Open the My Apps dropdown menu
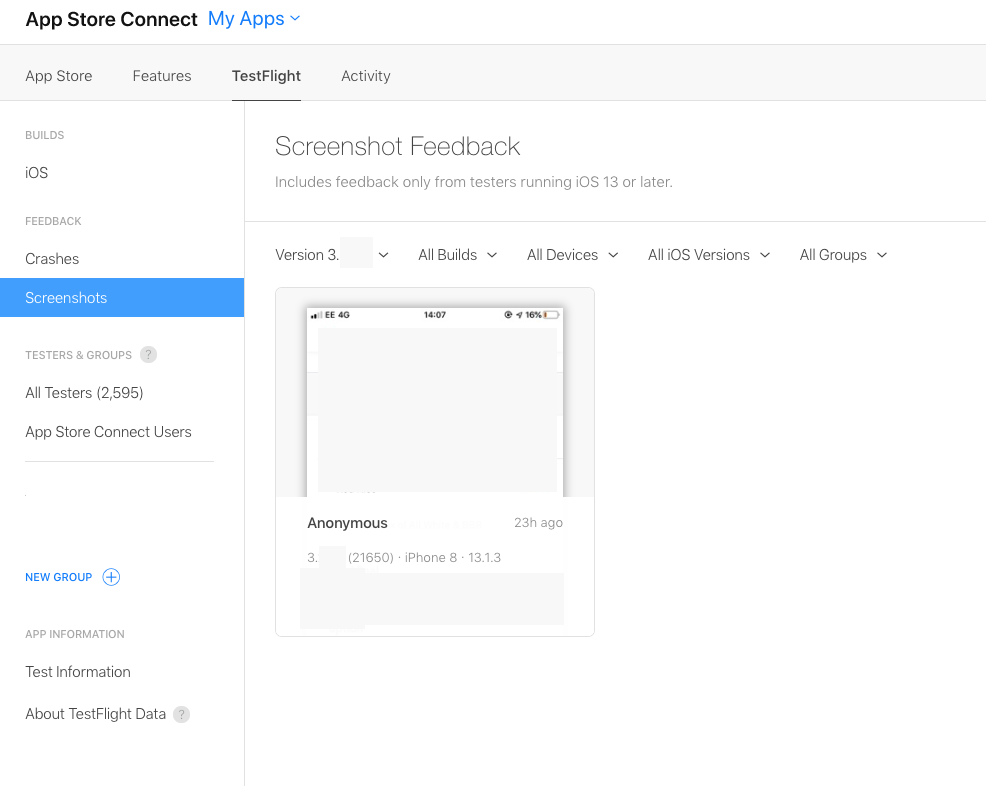986x786 pixels. (253, 19)
